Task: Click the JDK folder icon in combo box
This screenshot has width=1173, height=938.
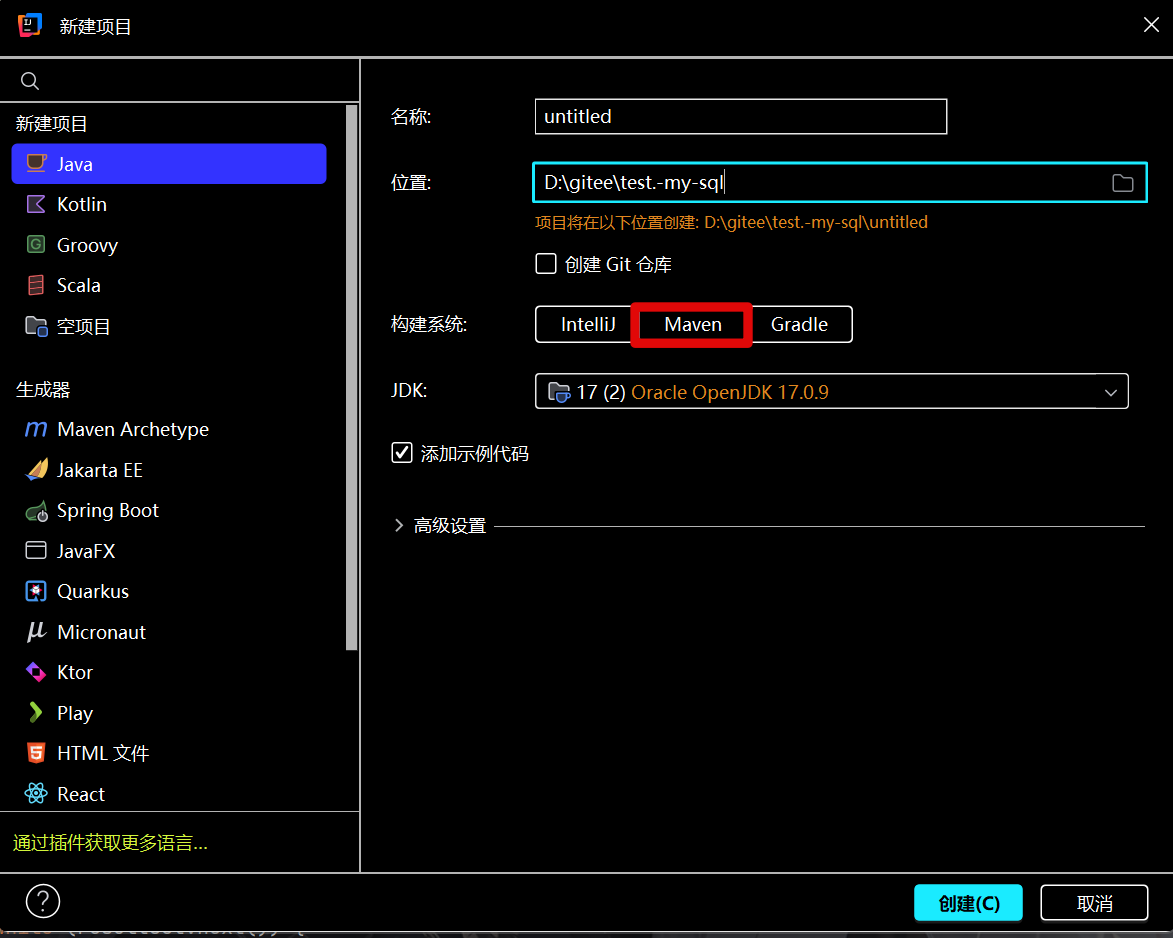Action: click(559, 392)
